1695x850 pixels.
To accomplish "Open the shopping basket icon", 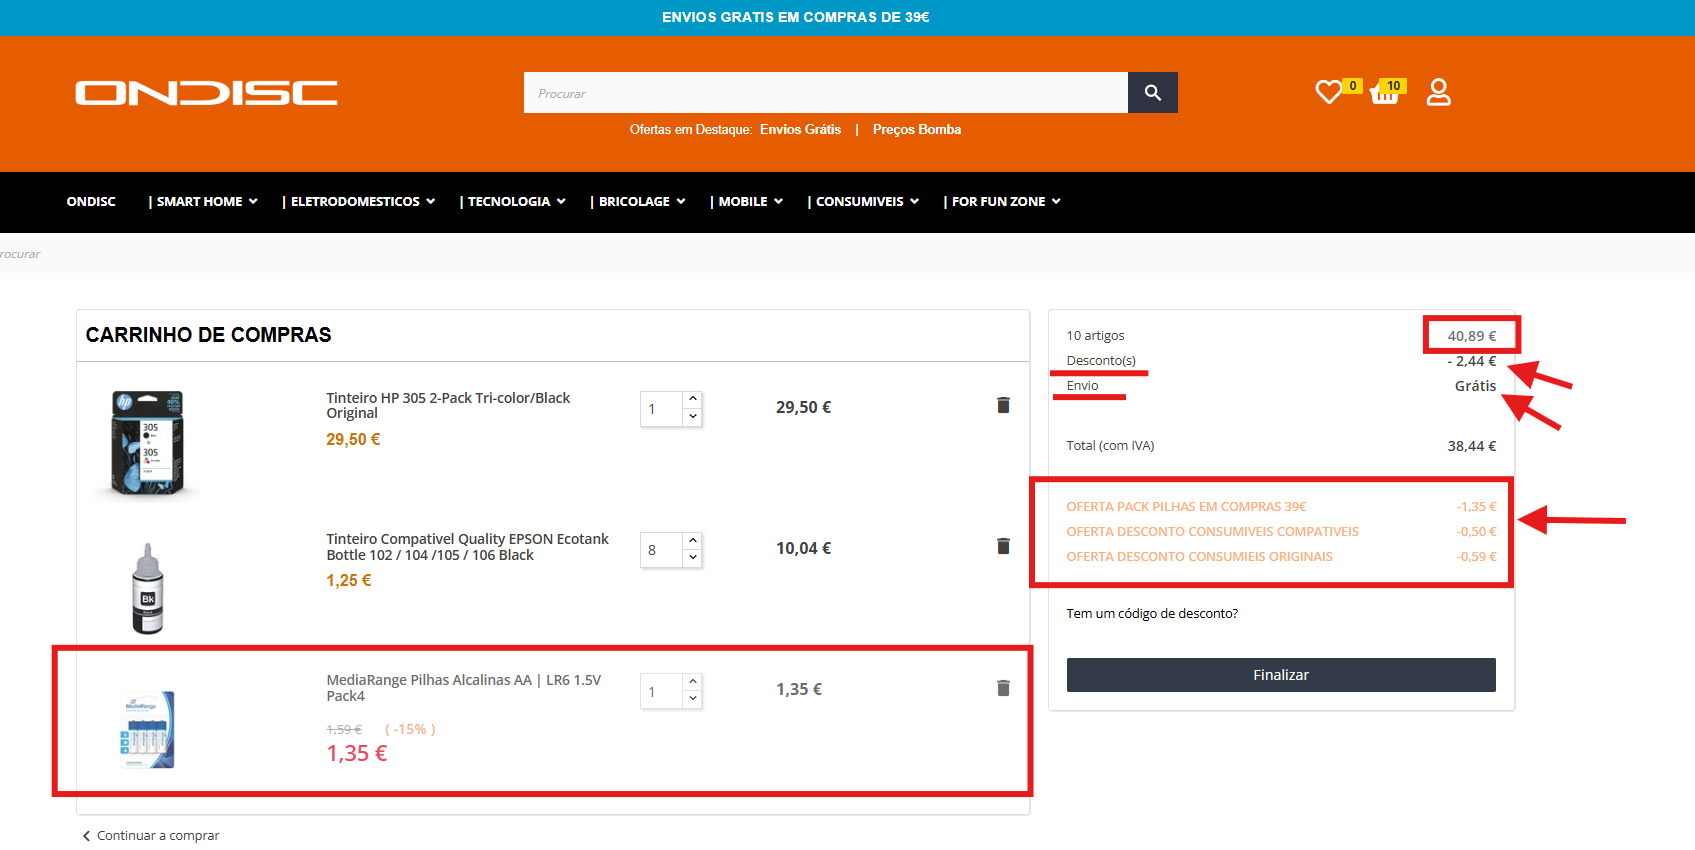I will click(x=1384, y=93).
